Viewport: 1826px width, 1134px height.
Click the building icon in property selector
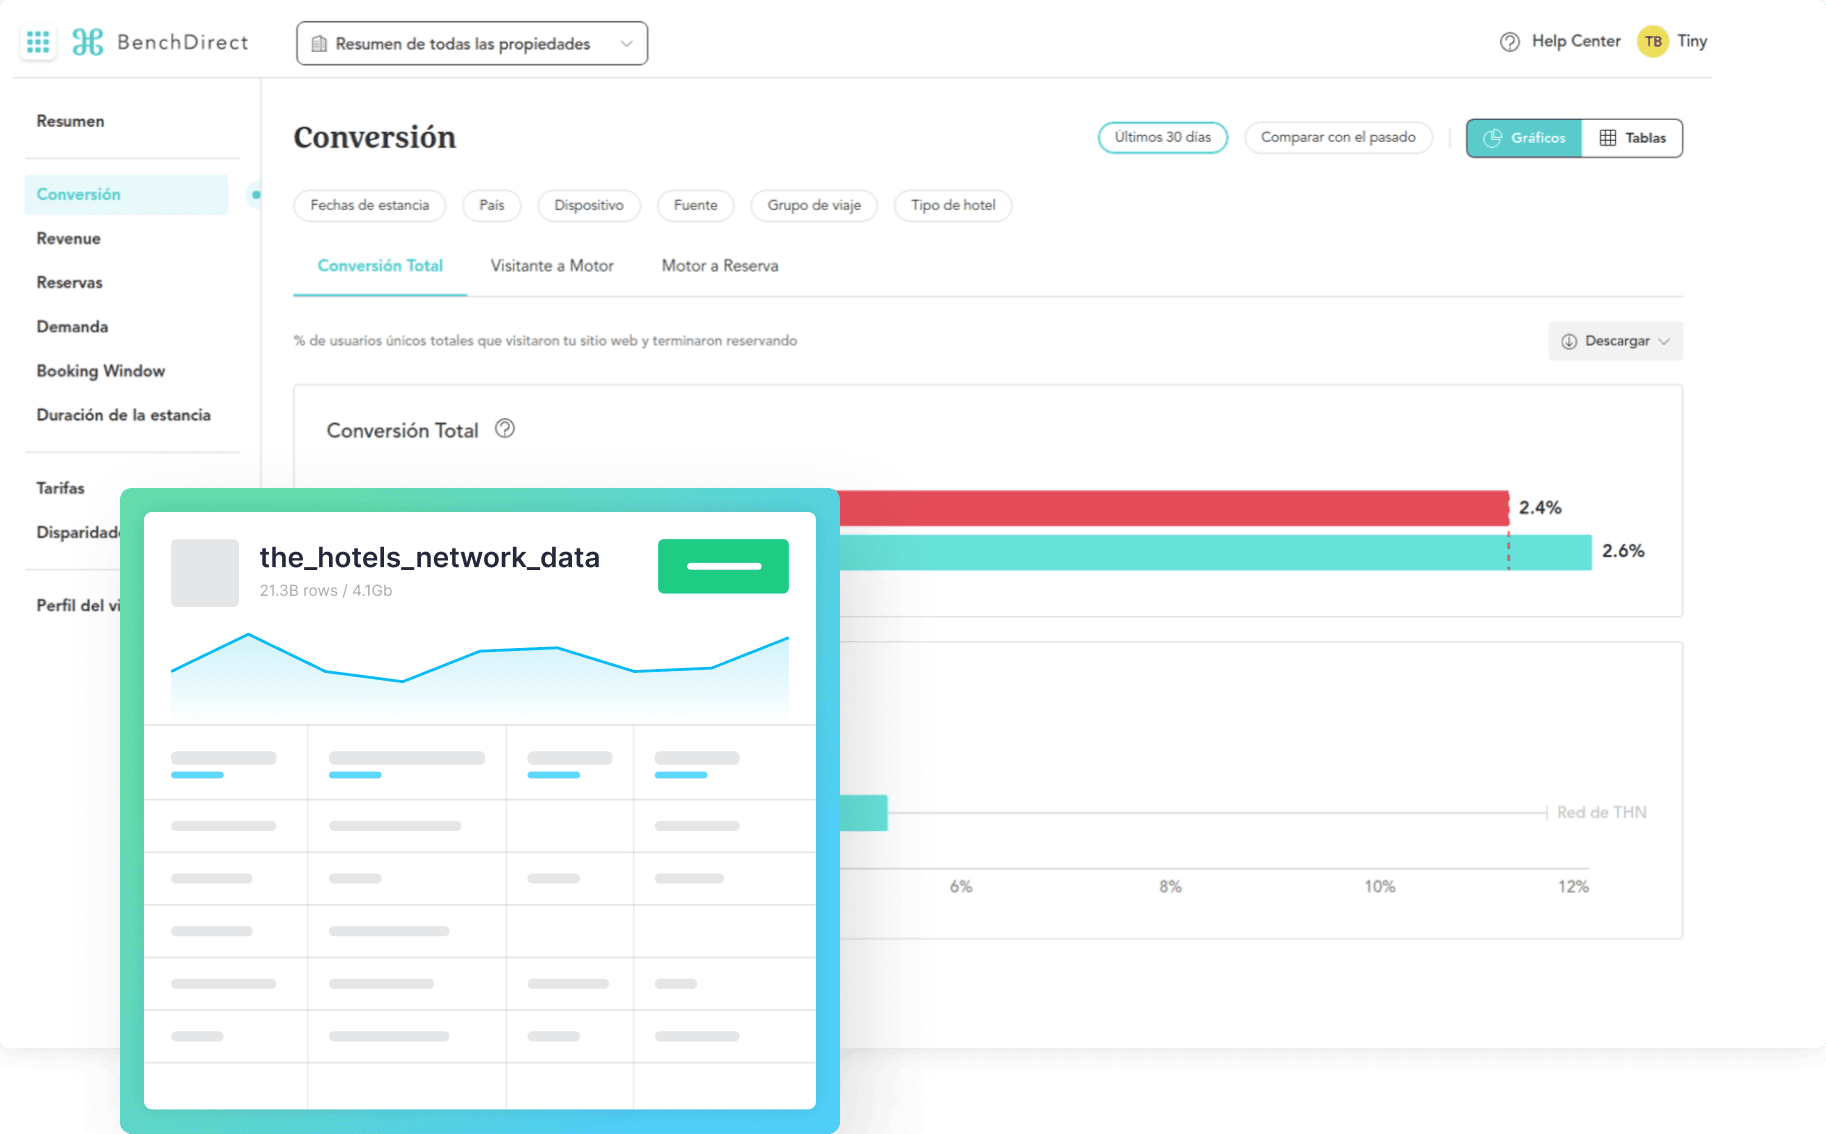pyautogui.click(x=319, y=44)
